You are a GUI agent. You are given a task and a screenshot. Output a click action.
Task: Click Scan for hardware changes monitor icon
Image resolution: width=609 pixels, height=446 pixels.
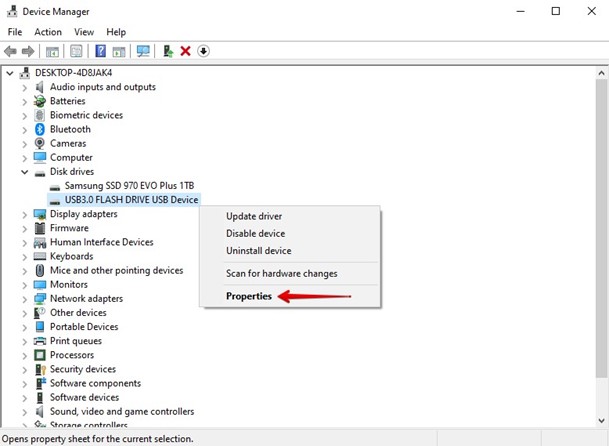(x=143, y=51)
